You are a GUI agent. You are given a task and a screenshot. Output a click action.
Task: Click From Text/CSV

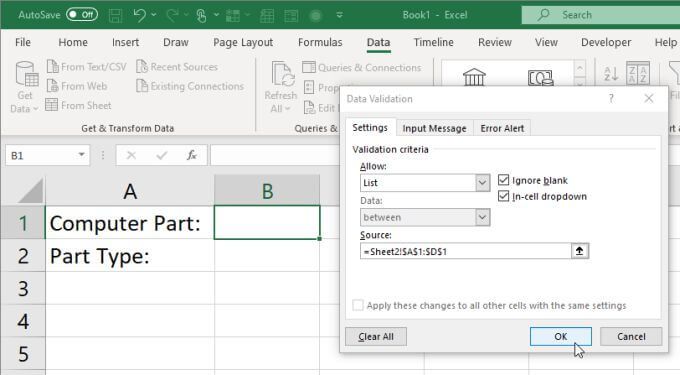click(86, 67)
